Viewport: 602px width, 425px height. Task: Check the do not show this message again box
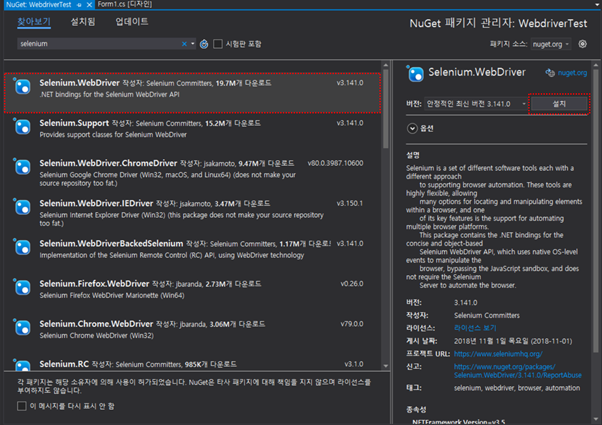tap(22, 406)
